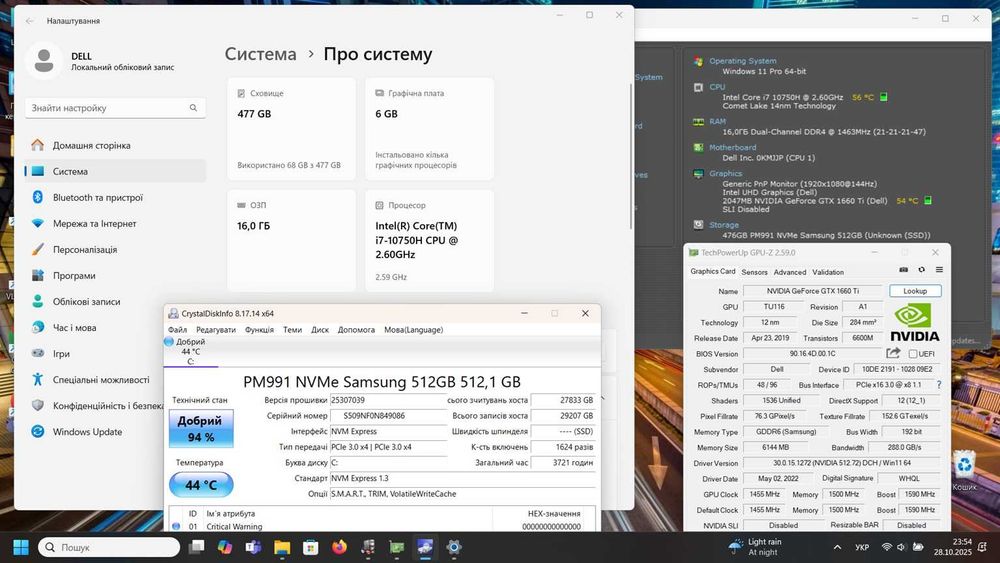Open the Функція menu in CrystalDiskInfo
Image resolution: width=1000 pixels, height=563 pixels.
[259, 330]
